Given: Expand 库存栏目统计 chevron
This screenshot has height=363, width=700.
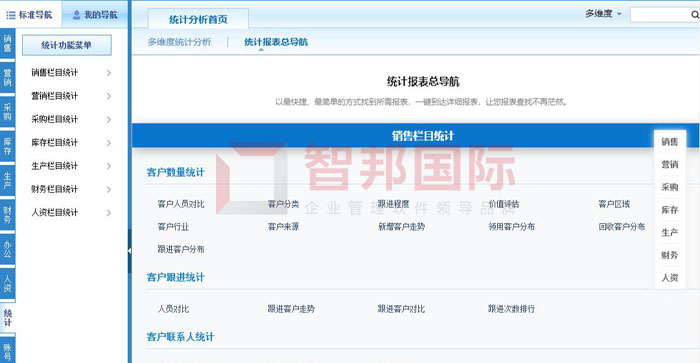Looking at the screenshot, I should pyautogui.click(x=108, y=142).
